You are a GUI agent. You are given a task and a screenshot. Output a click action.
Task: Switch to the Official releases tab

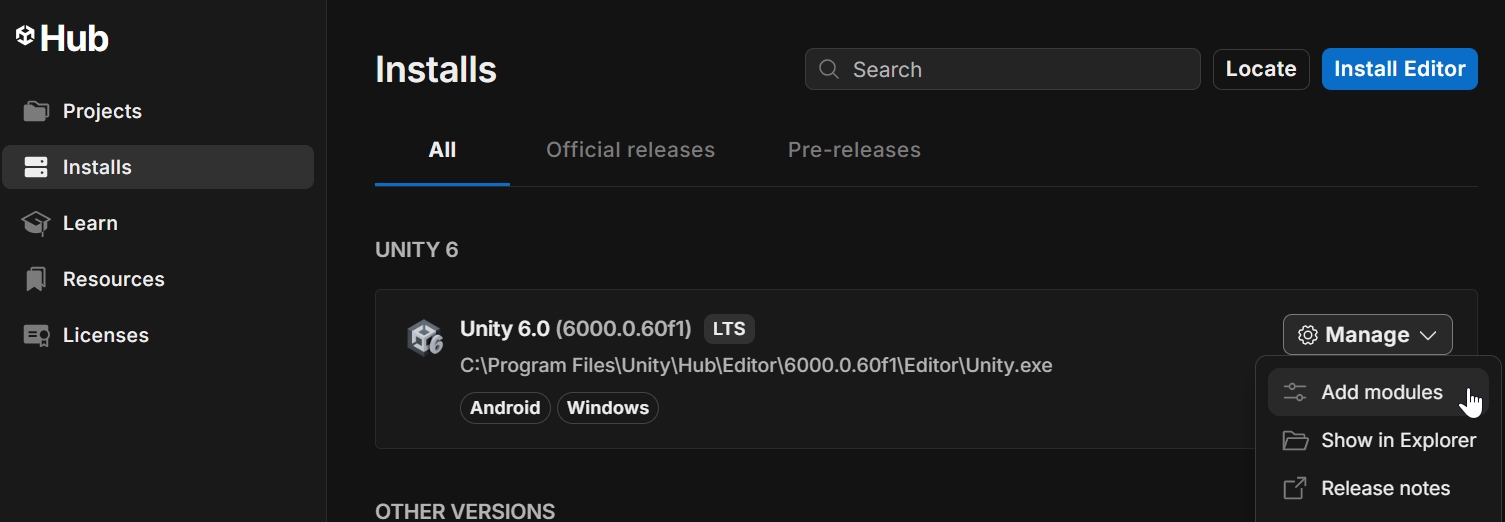click(630, 150)
